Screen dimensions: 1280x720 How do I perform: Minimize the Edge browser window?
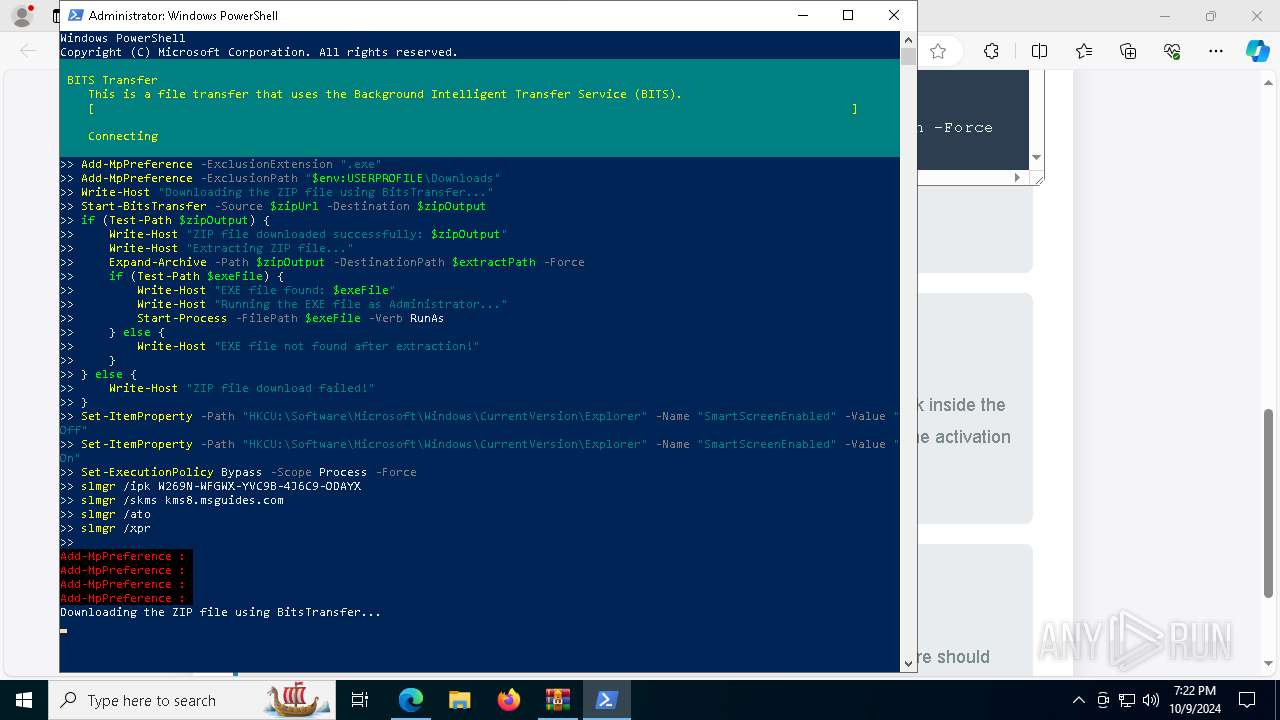pos(1164,16)
